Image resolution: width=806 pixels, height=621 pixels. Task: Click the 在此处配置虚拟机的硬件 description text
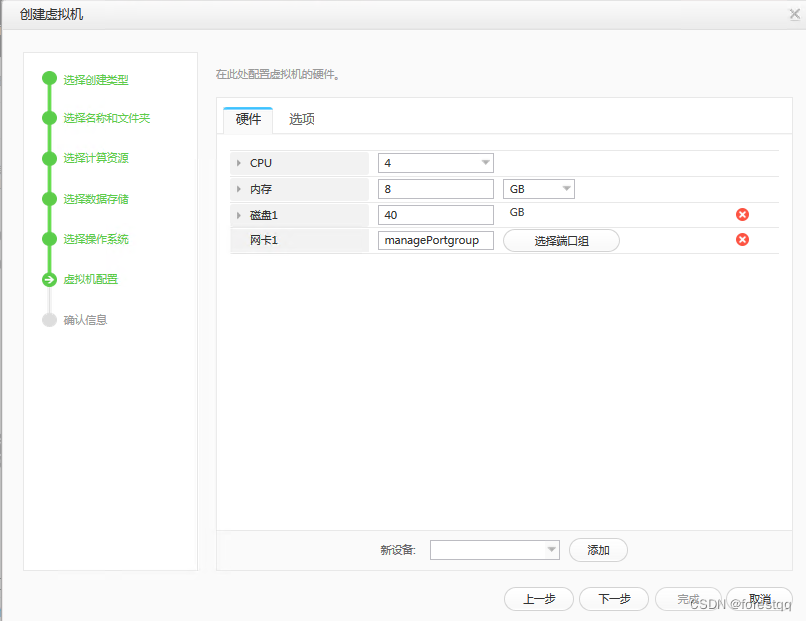278,75
